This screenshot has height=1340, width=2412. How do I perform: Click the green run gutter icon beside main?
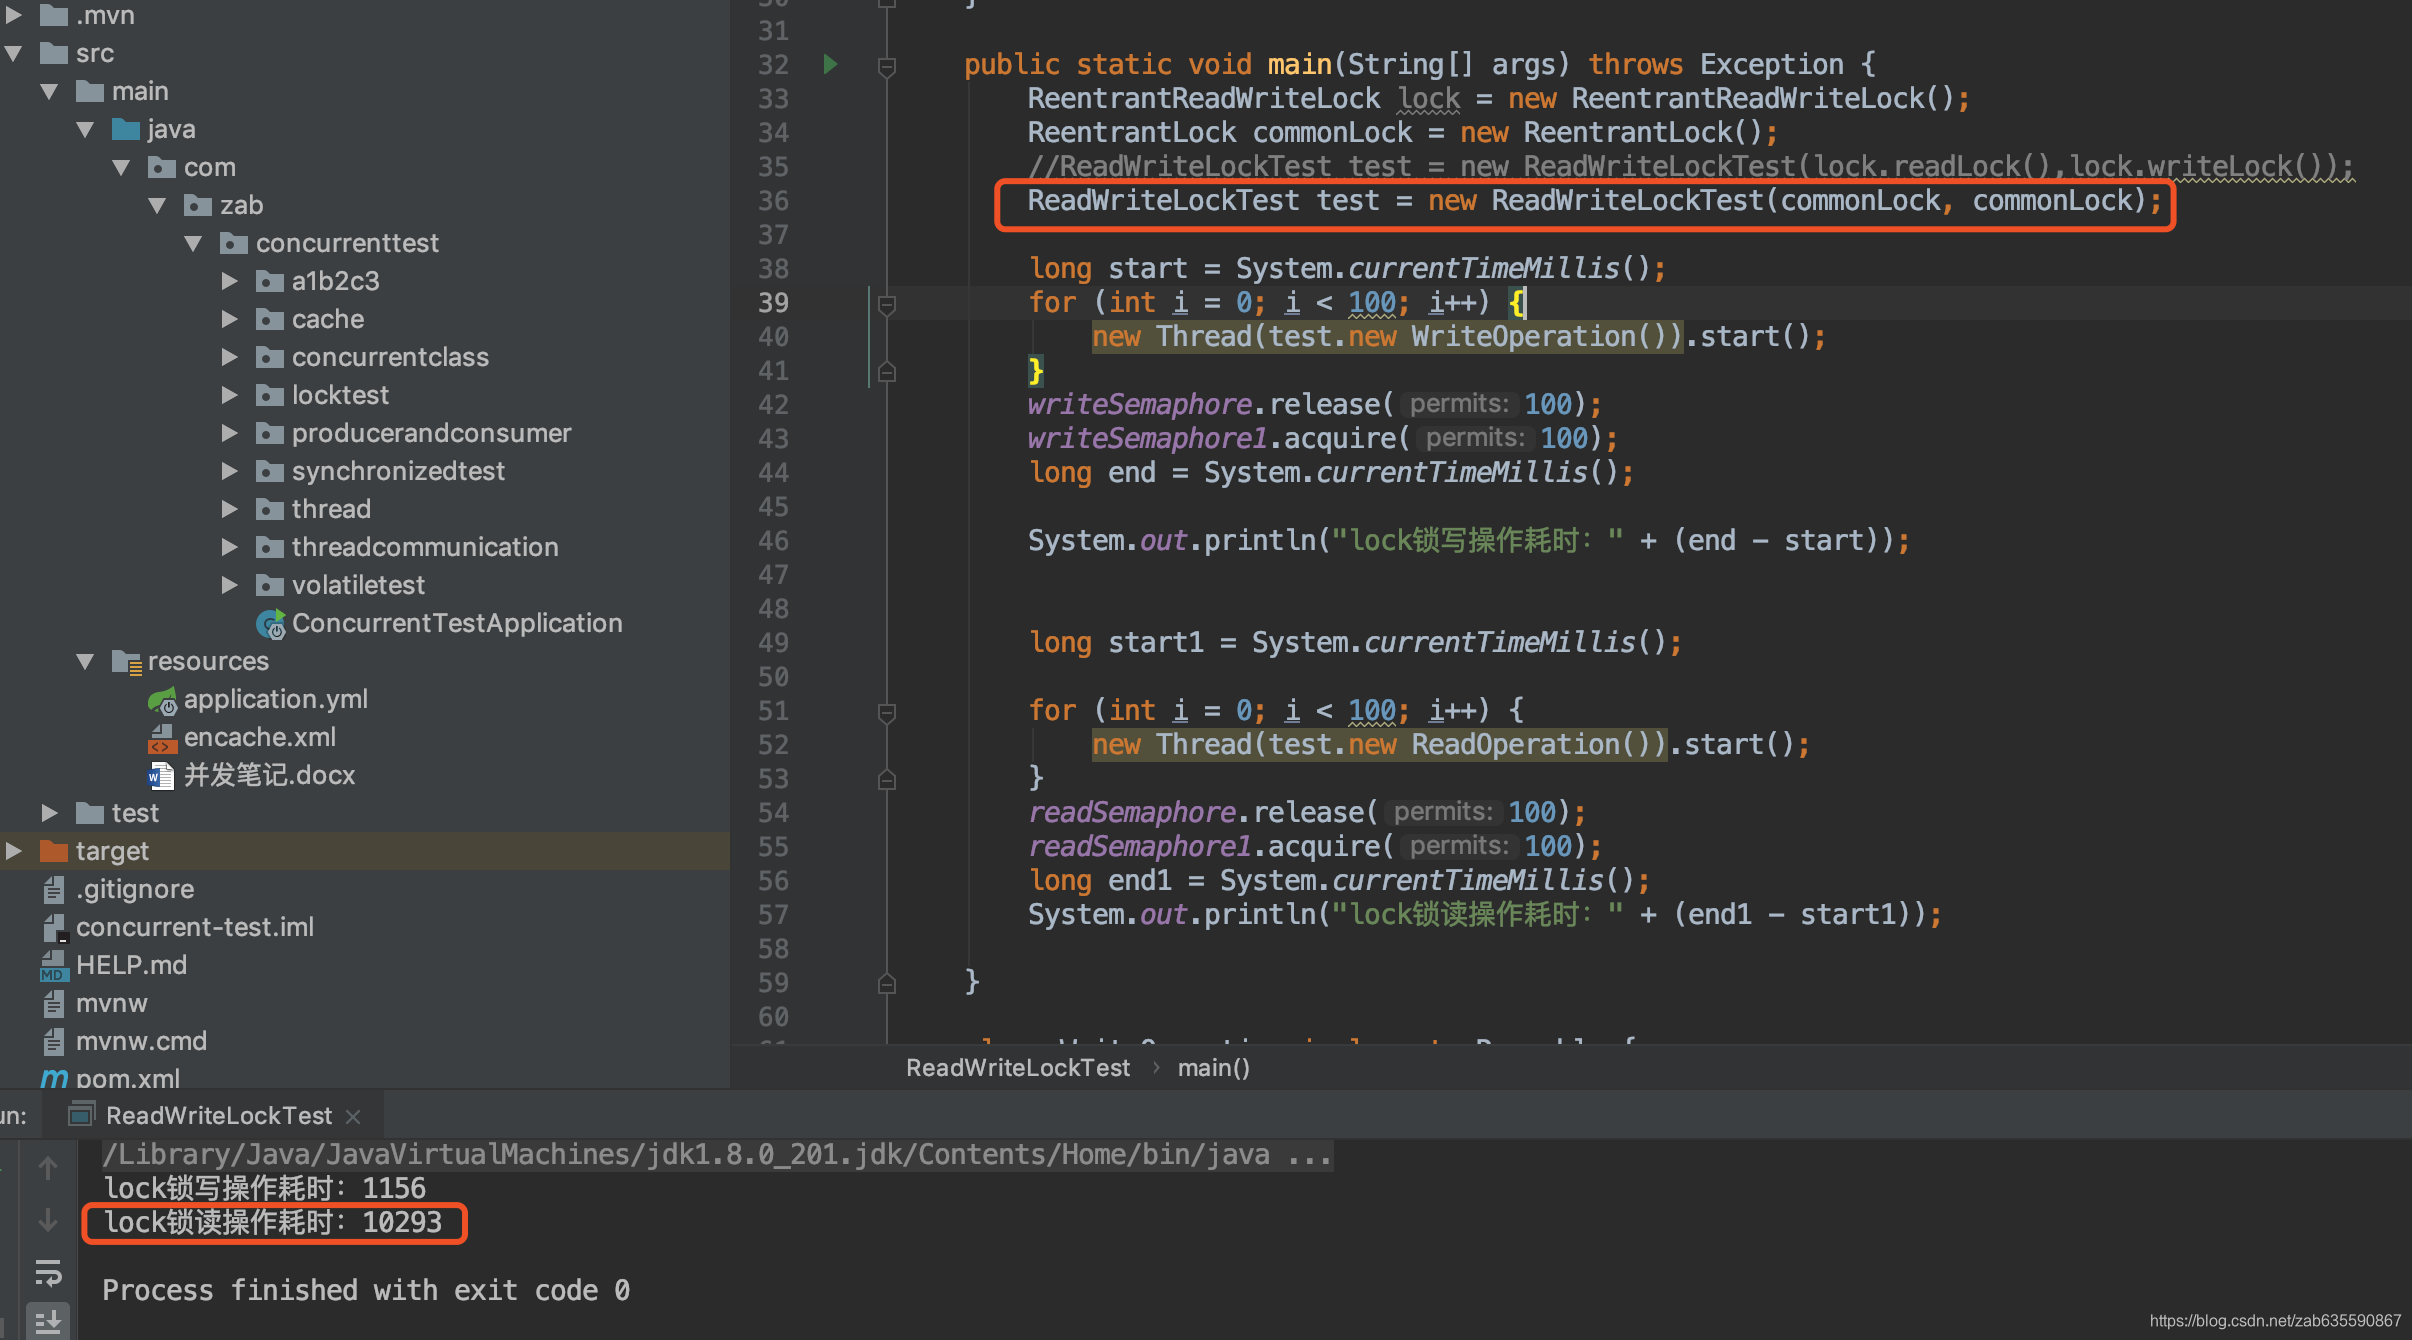coord(830,65)
